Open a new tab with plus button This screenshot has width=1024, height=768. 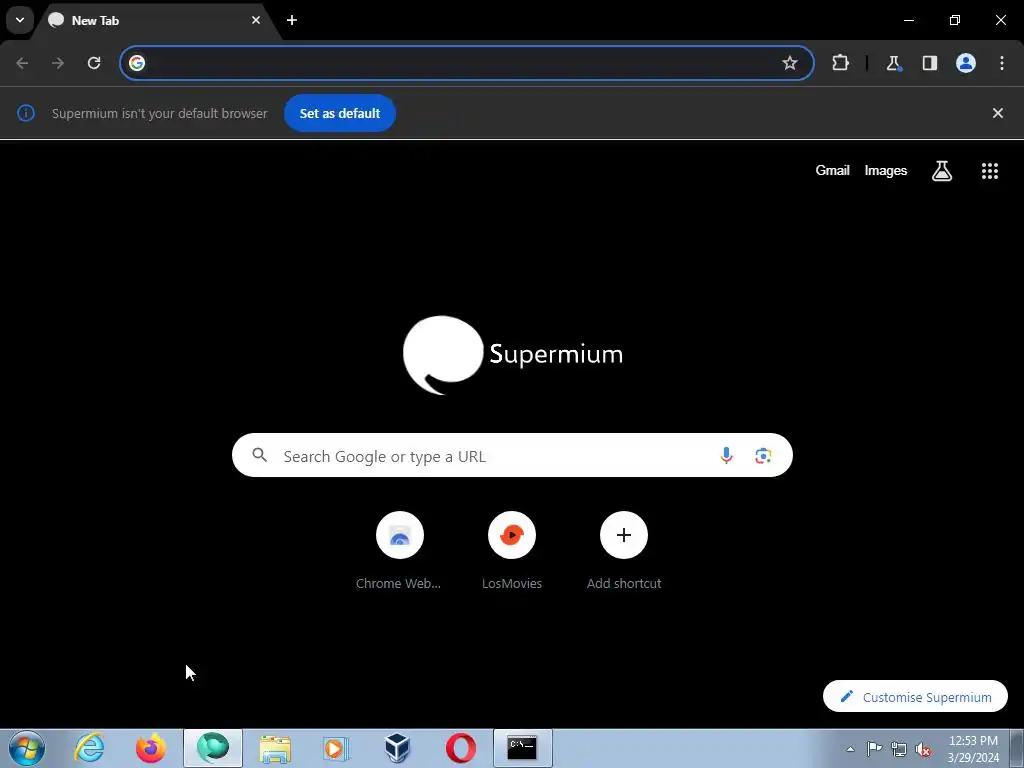pyautogui.click(x=292, y=20)
